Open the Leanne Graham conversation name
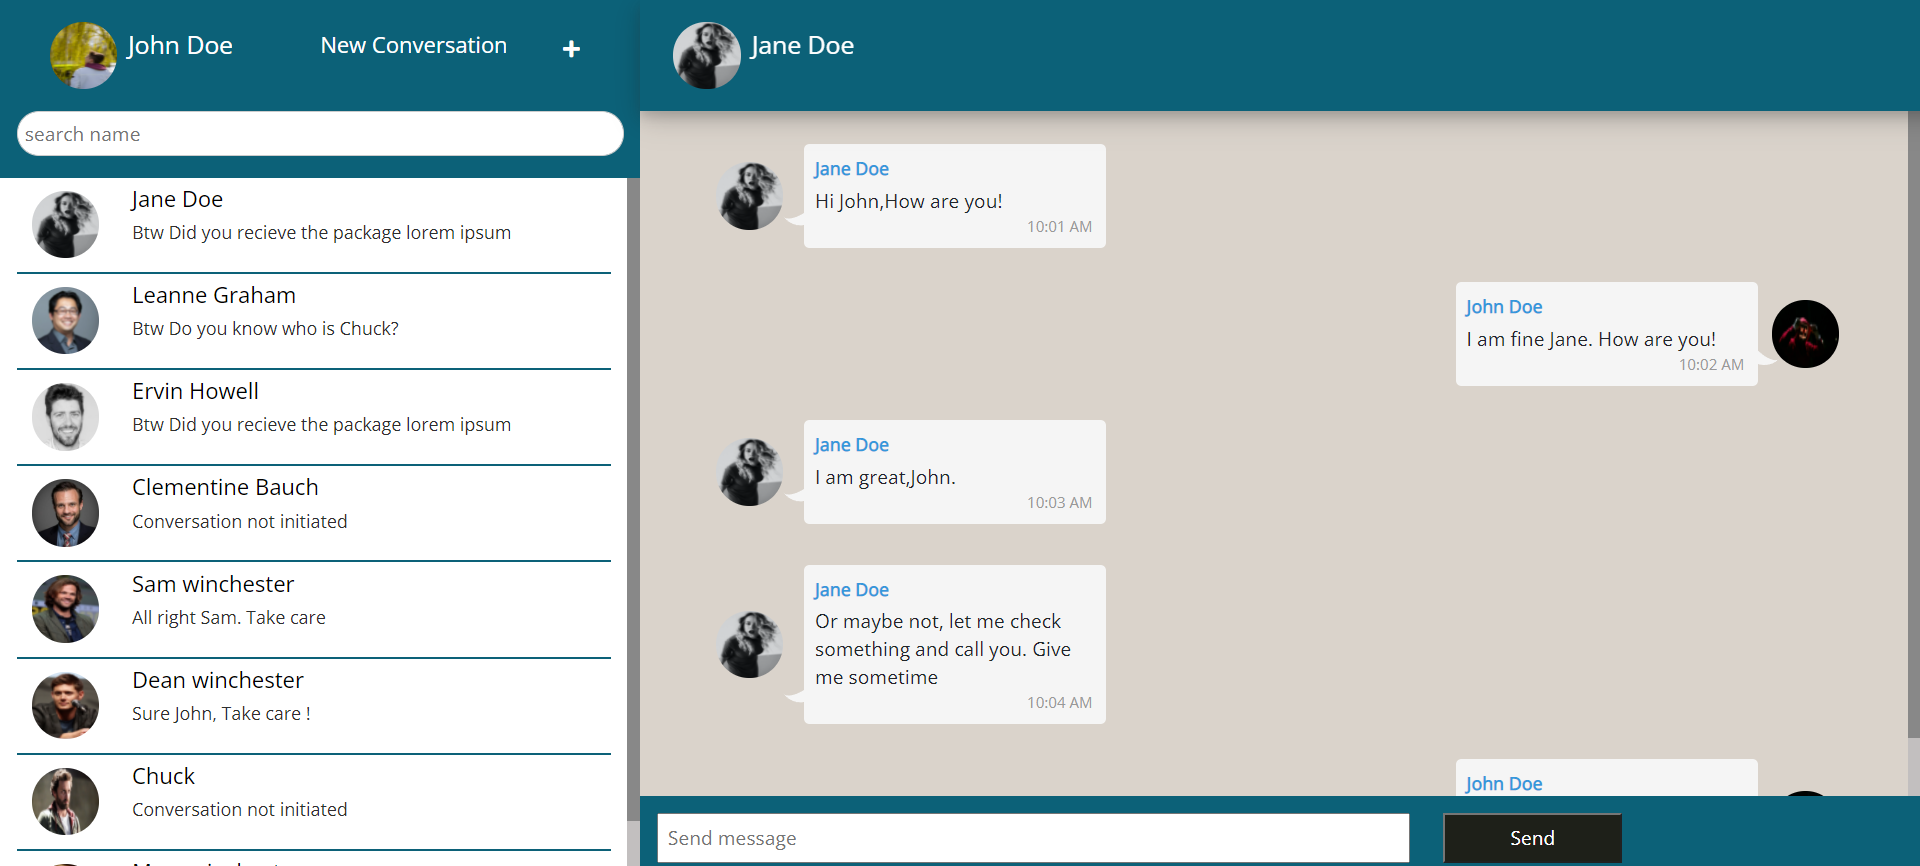The height and width of the screenshot is (866, 1920). [214, 296]
